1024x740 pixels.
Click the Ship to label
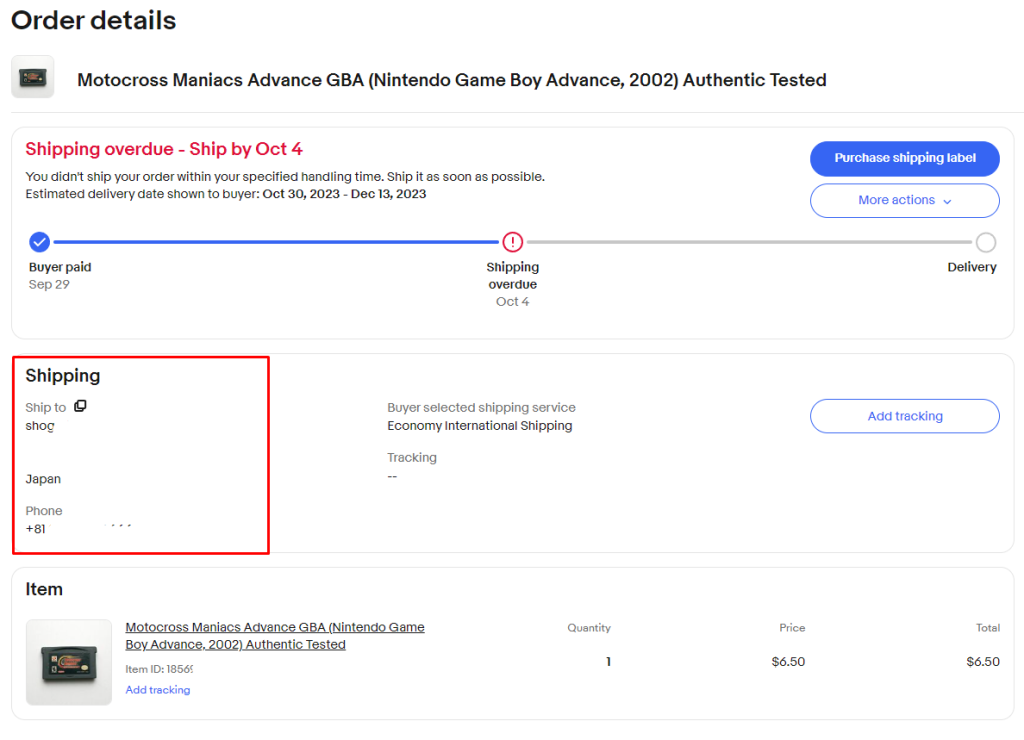click(x=46, y=408)
